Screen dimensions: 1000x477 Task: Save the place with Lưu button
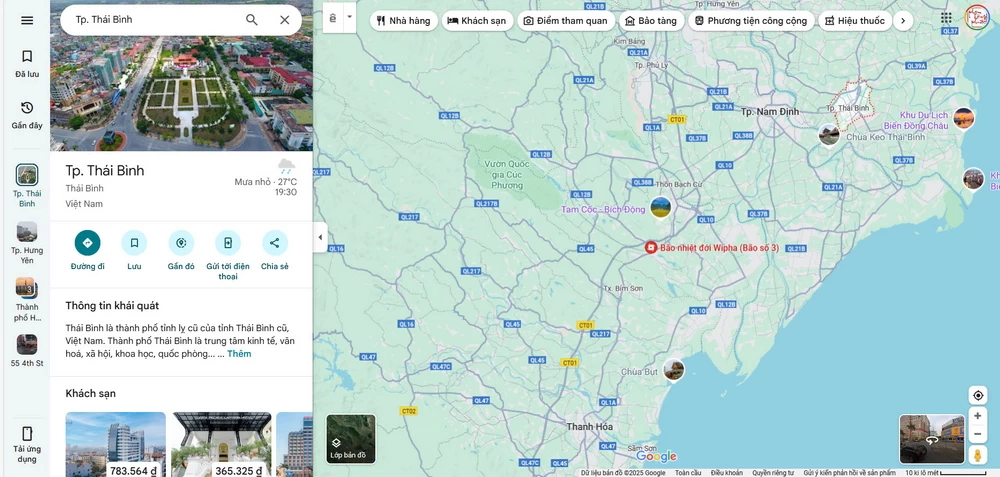[x=134, y=243]
